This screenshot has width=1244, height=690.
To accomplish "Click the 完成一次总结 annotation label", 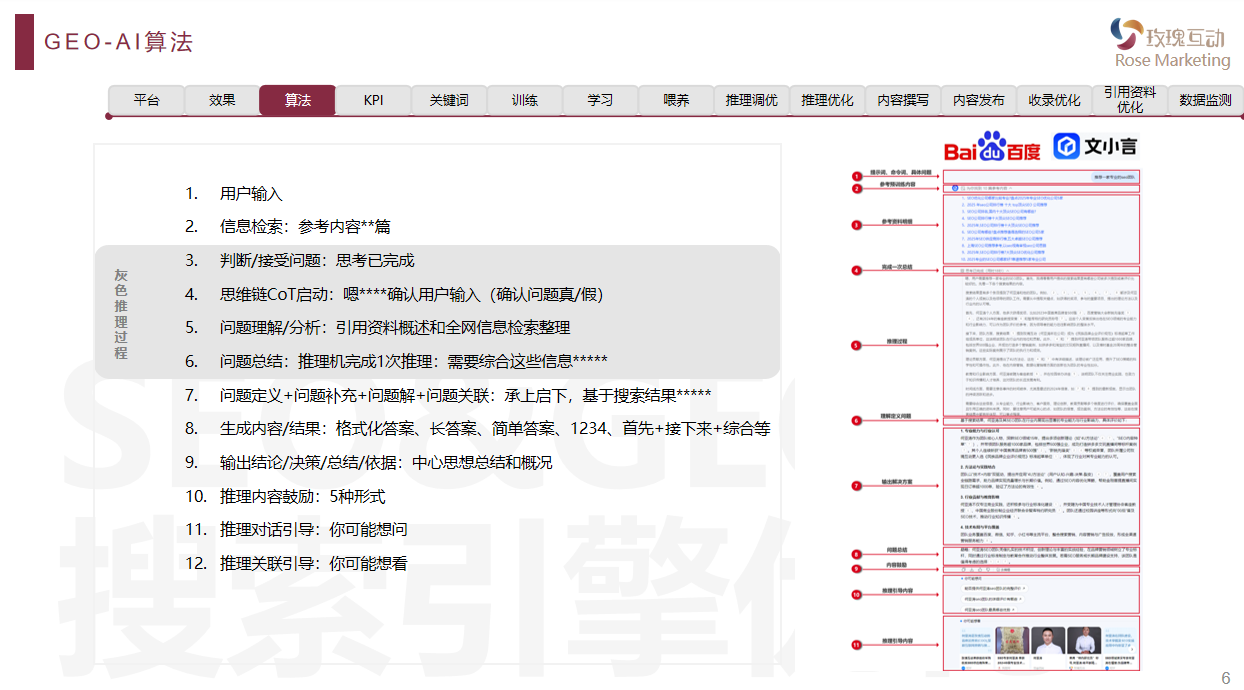I will click(898, 269).
